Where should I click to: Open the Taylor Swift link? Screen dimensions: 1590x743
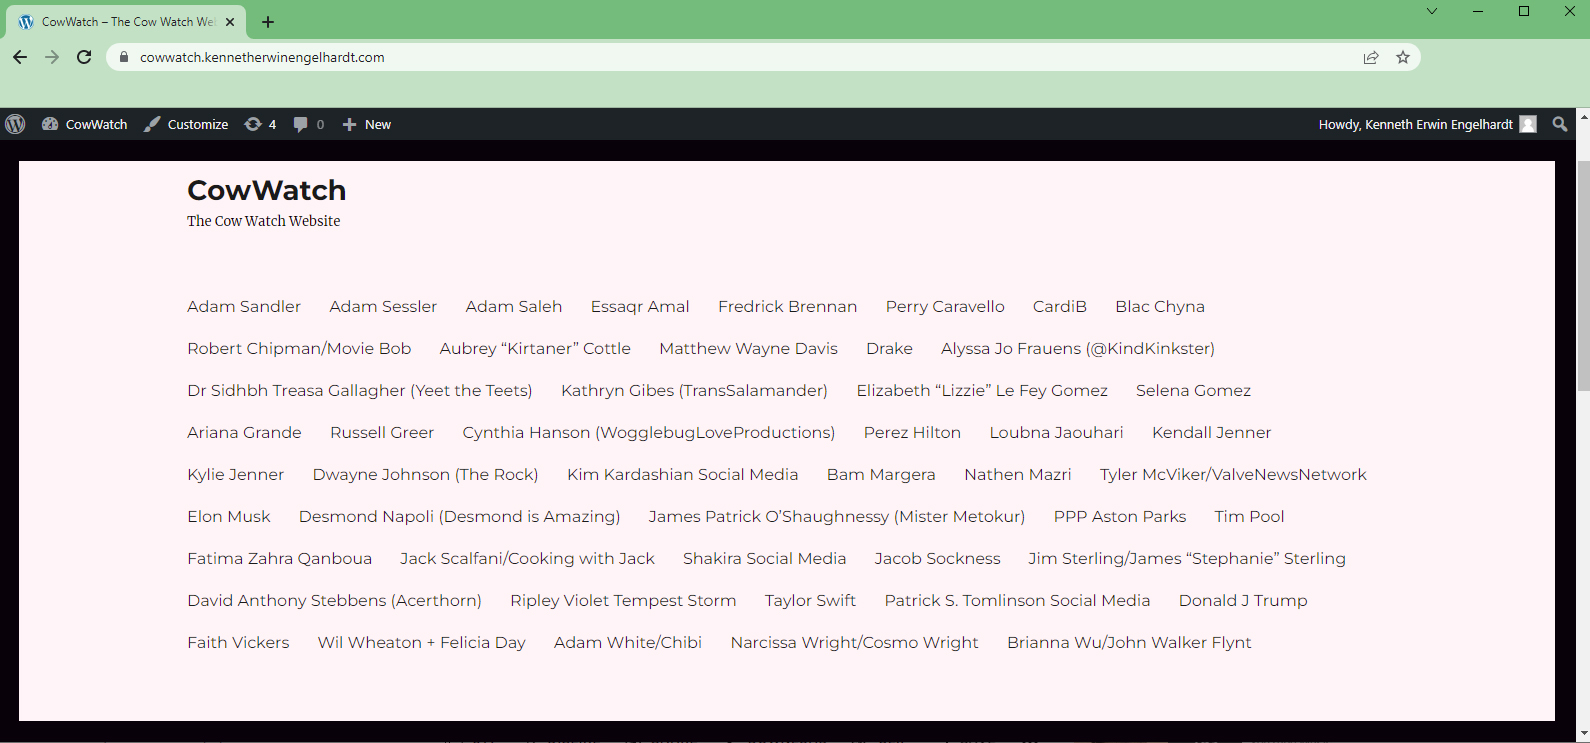click(x=810, y=600)
